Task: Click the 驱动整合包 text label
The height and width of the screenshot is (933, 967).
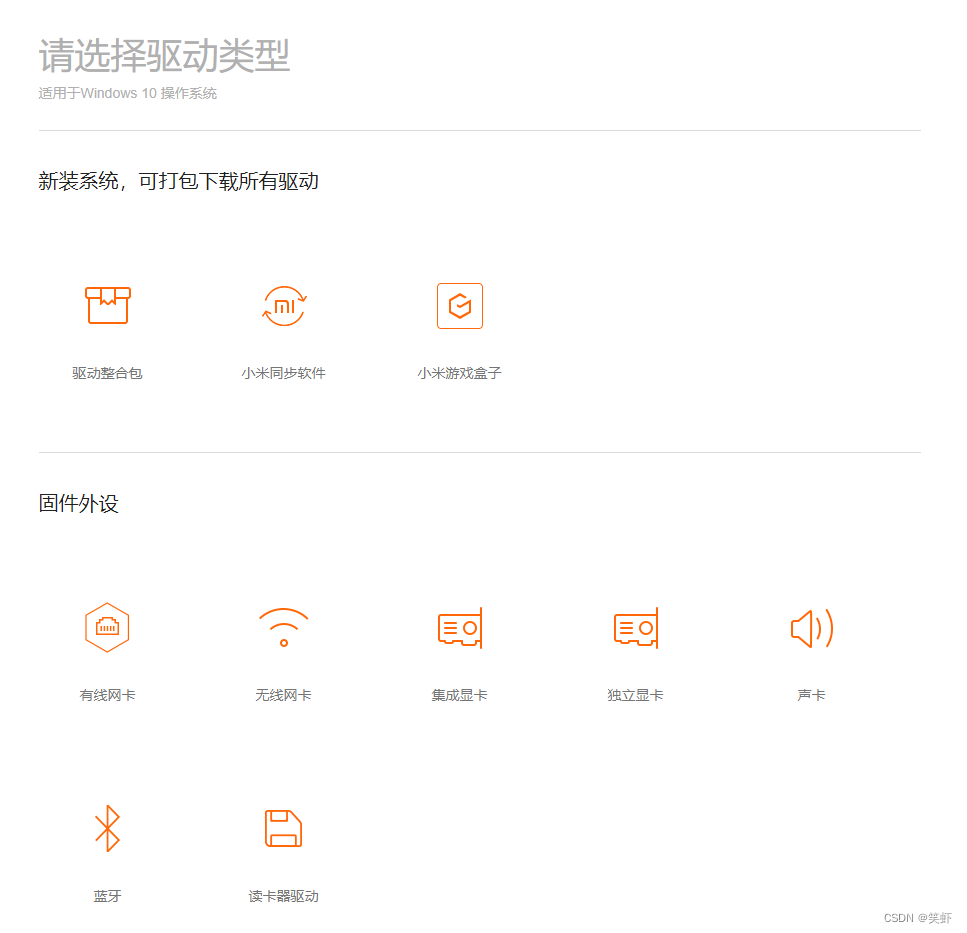Action: 107,373
